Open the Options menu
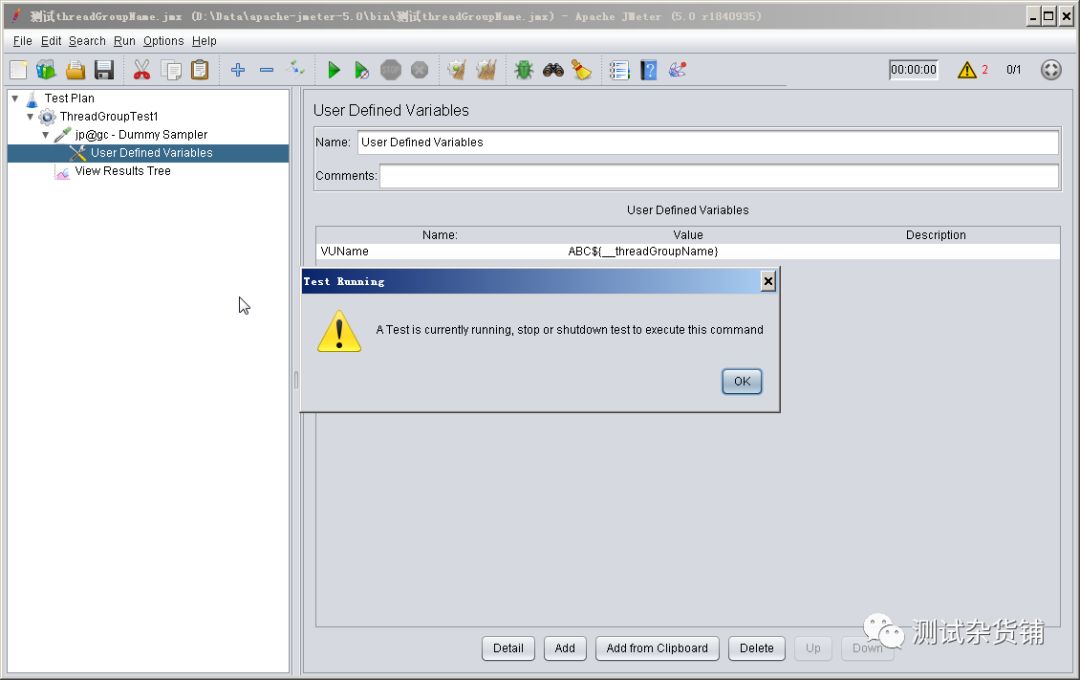Image resolution: width=1080 pixels, height=680 pixels. coord(163,41)
